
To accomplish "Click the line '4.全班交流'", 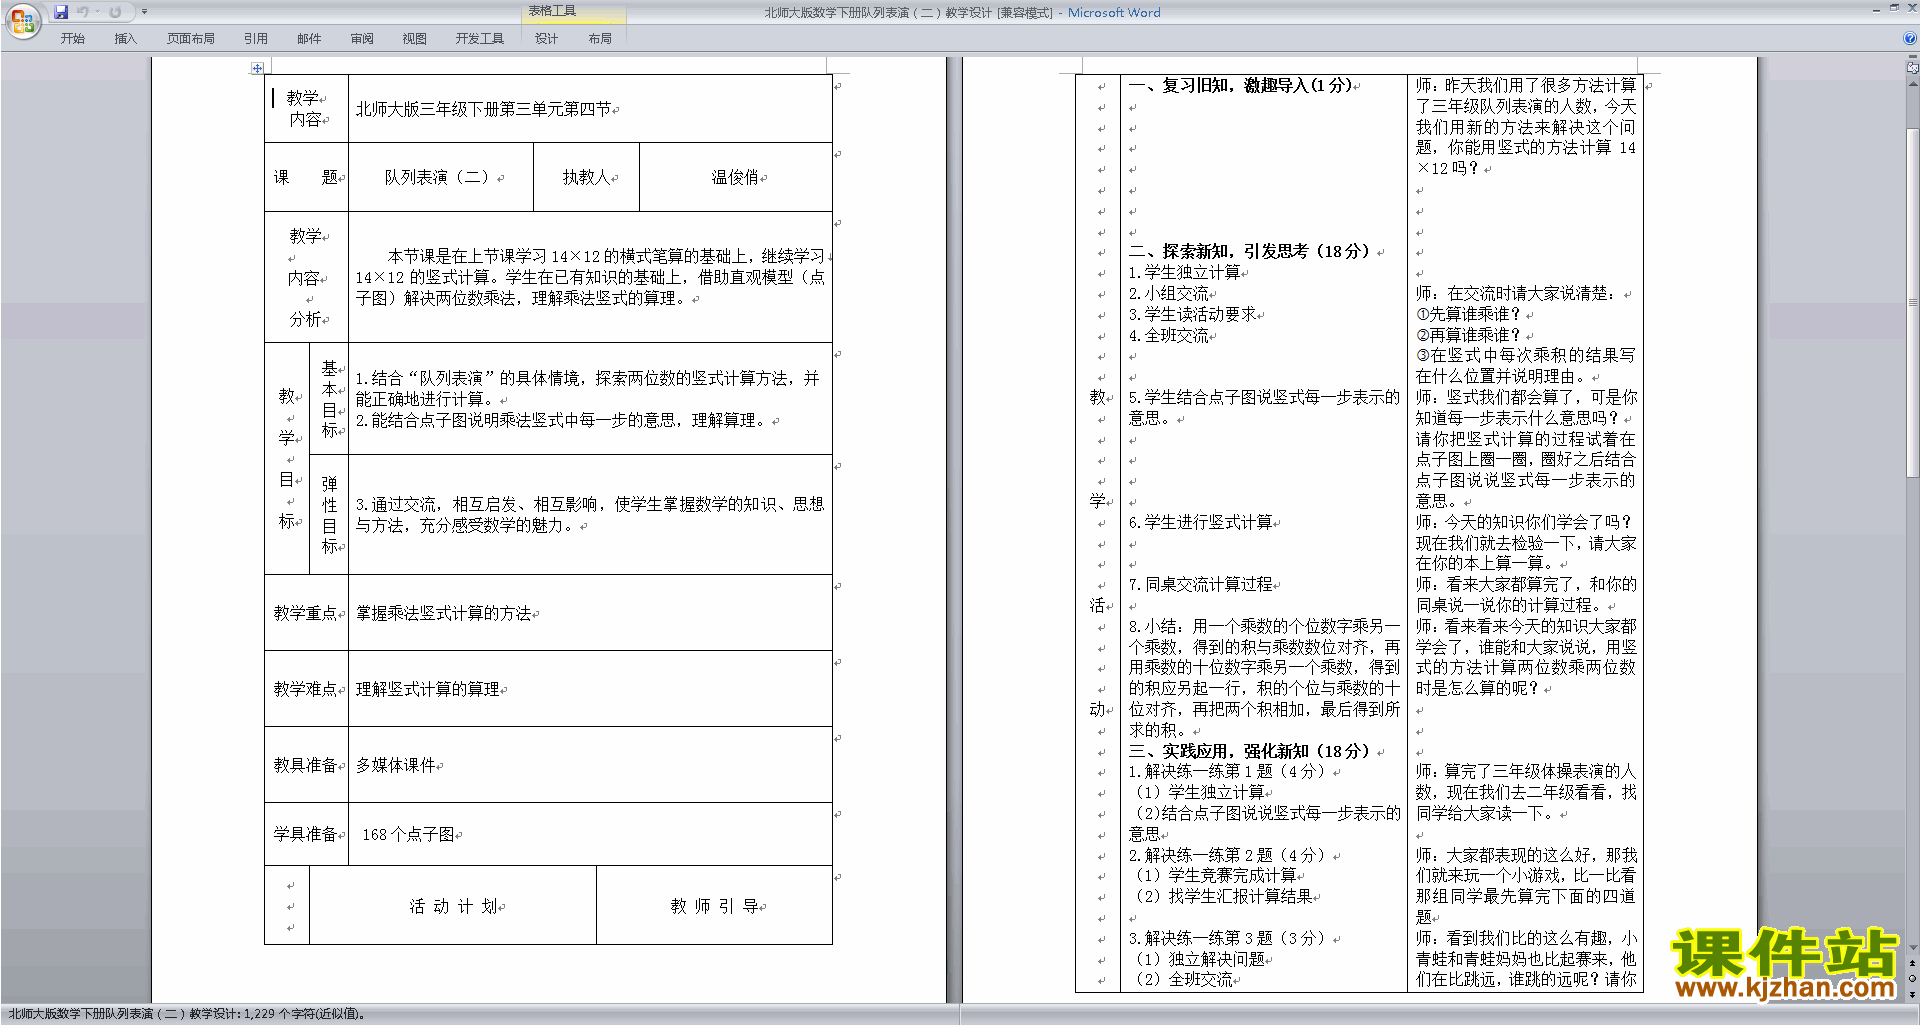I will pos(1168,336).
